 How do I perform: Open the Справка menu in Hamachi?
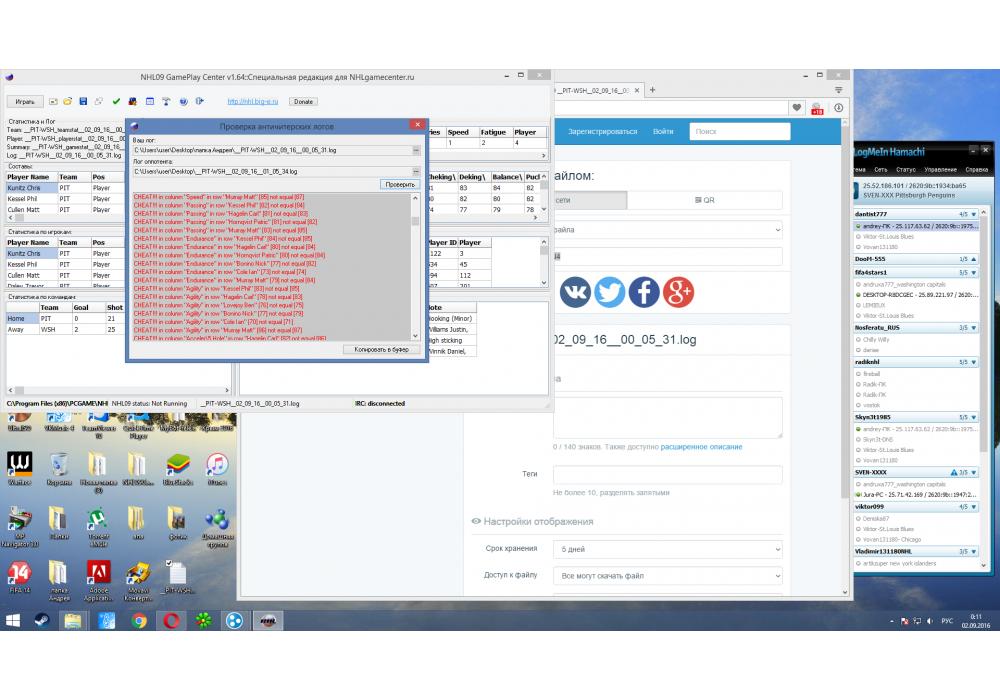point(977,169)
